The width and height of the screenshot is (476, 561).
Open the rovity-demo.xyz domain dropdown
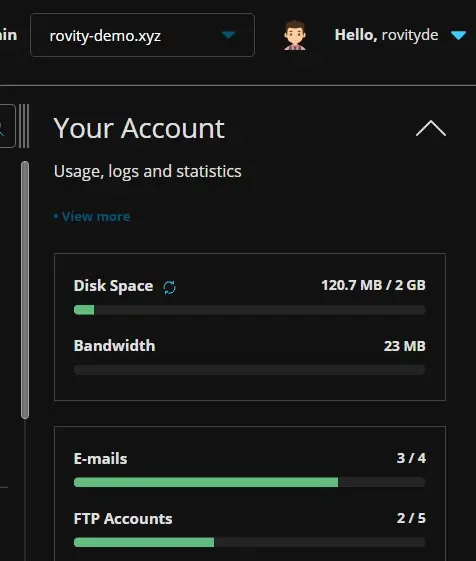(x=142, y=35)
